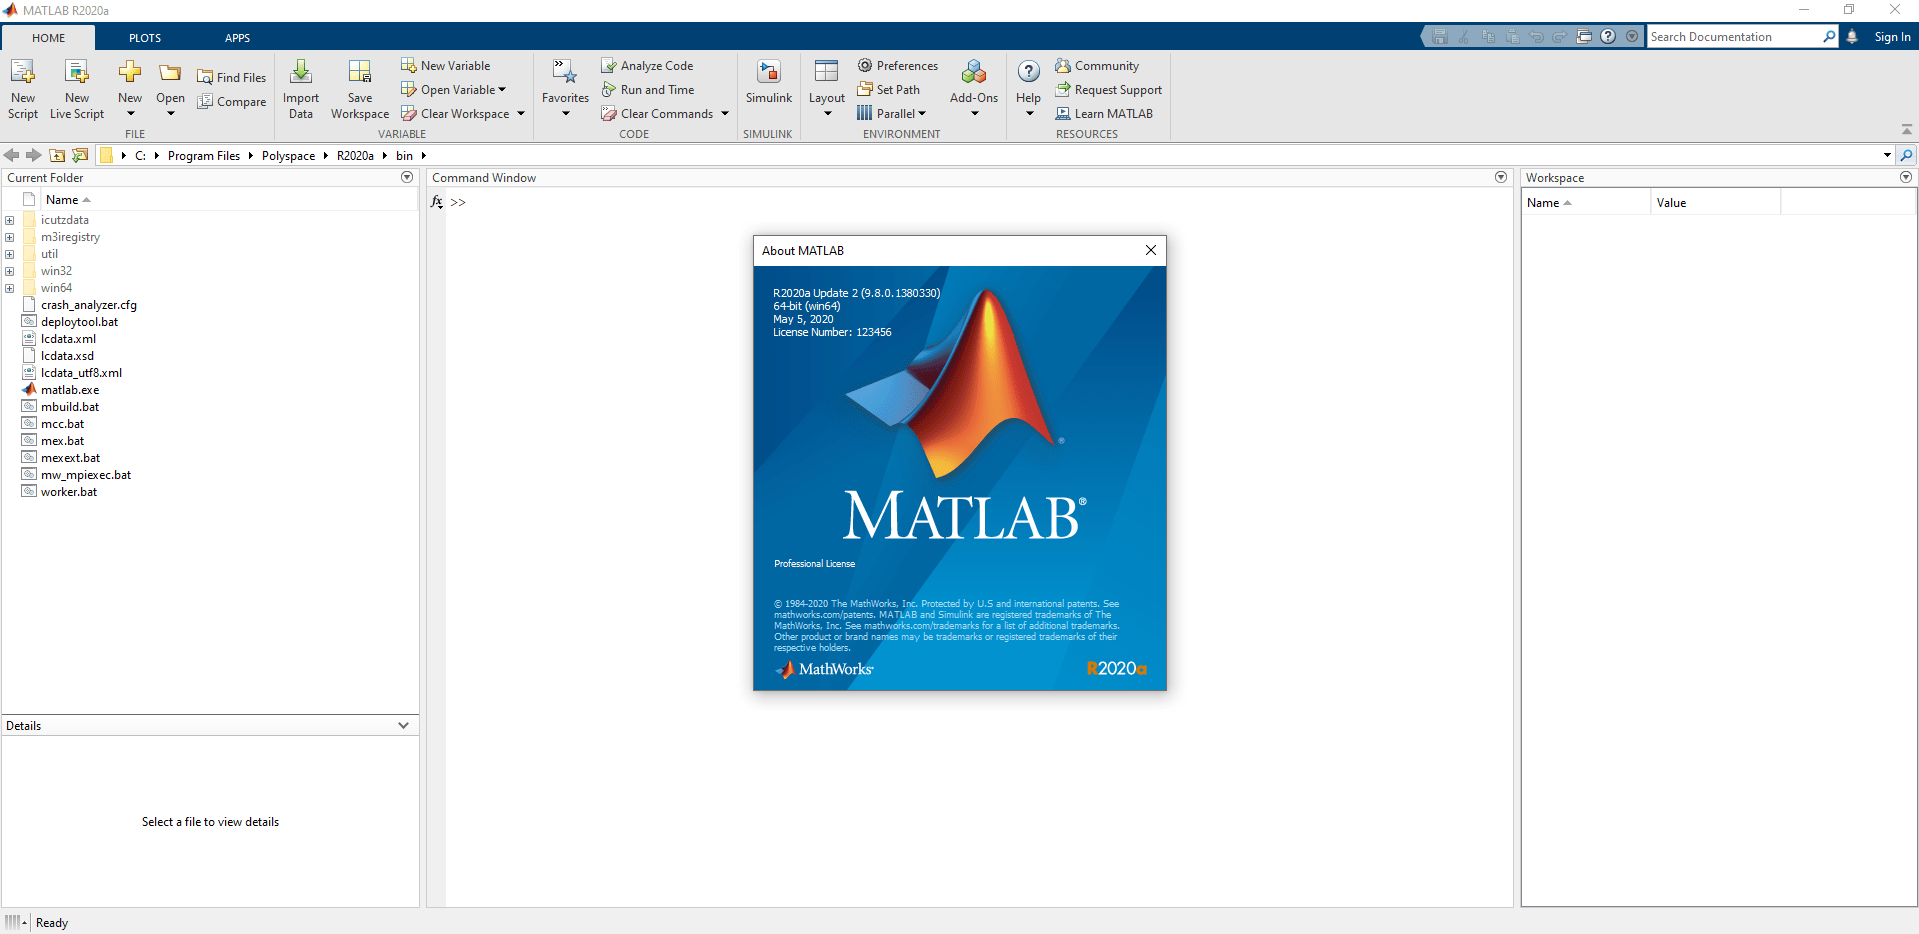Select the Import Data tool
Viewport: 1919px width, 934px height.
pyautogui.click(x=300, y=88)
